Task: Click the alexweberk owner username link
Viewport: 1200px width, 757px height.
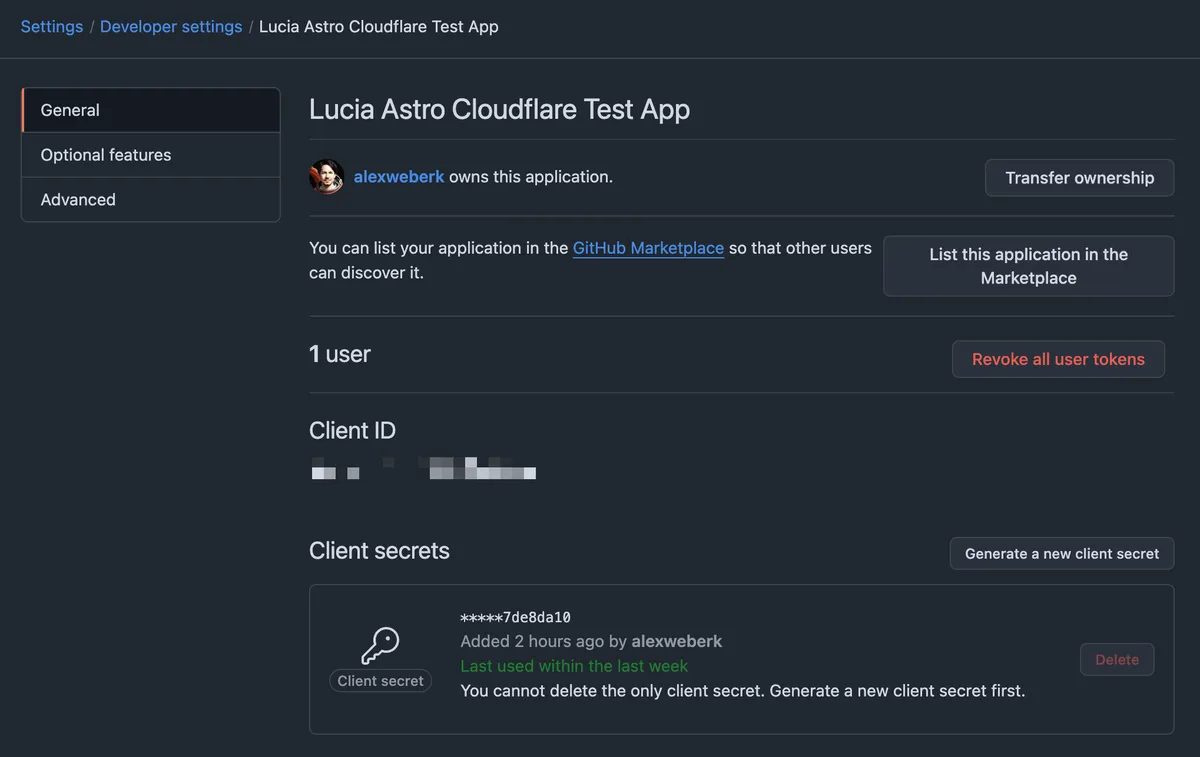Action: (398, 176)
